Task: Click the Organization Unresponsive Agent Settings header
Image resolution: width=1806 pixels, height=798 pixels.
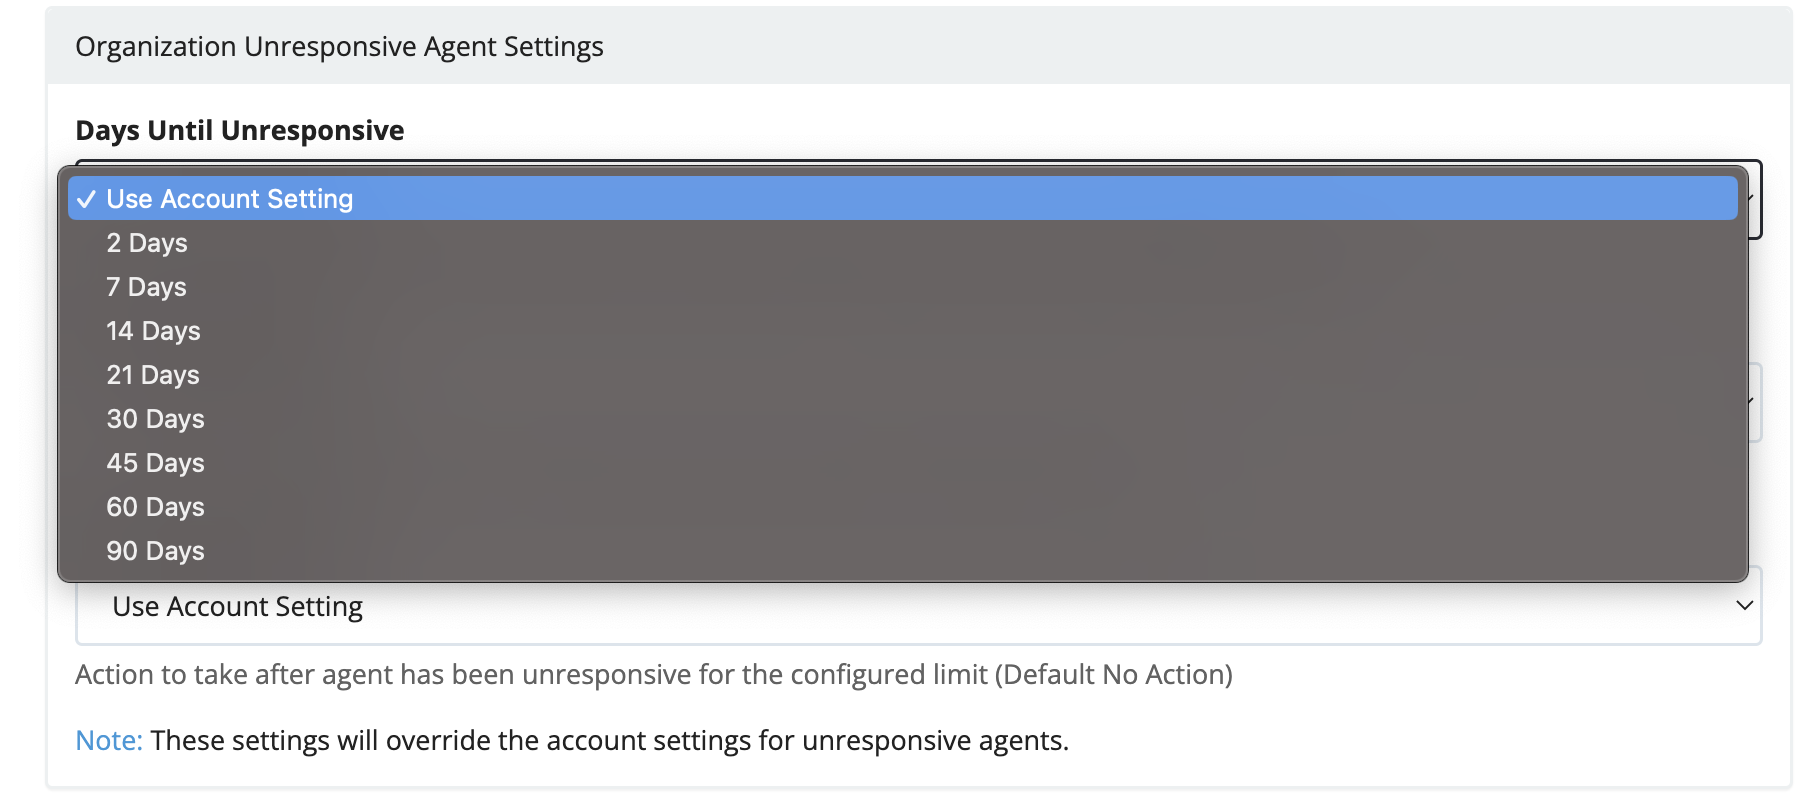Action: tap(339, 47)
